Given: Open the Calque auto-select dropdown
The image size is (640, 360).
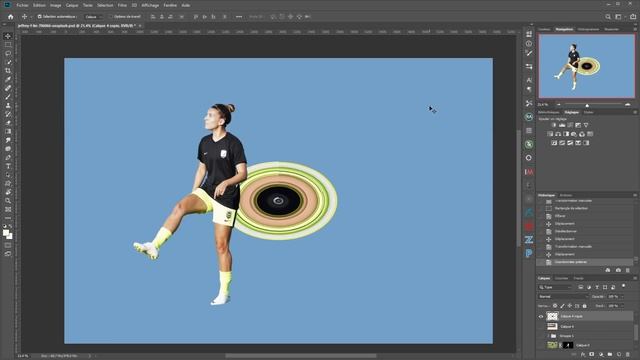Looking at the screenshot, I should [93, 17].
